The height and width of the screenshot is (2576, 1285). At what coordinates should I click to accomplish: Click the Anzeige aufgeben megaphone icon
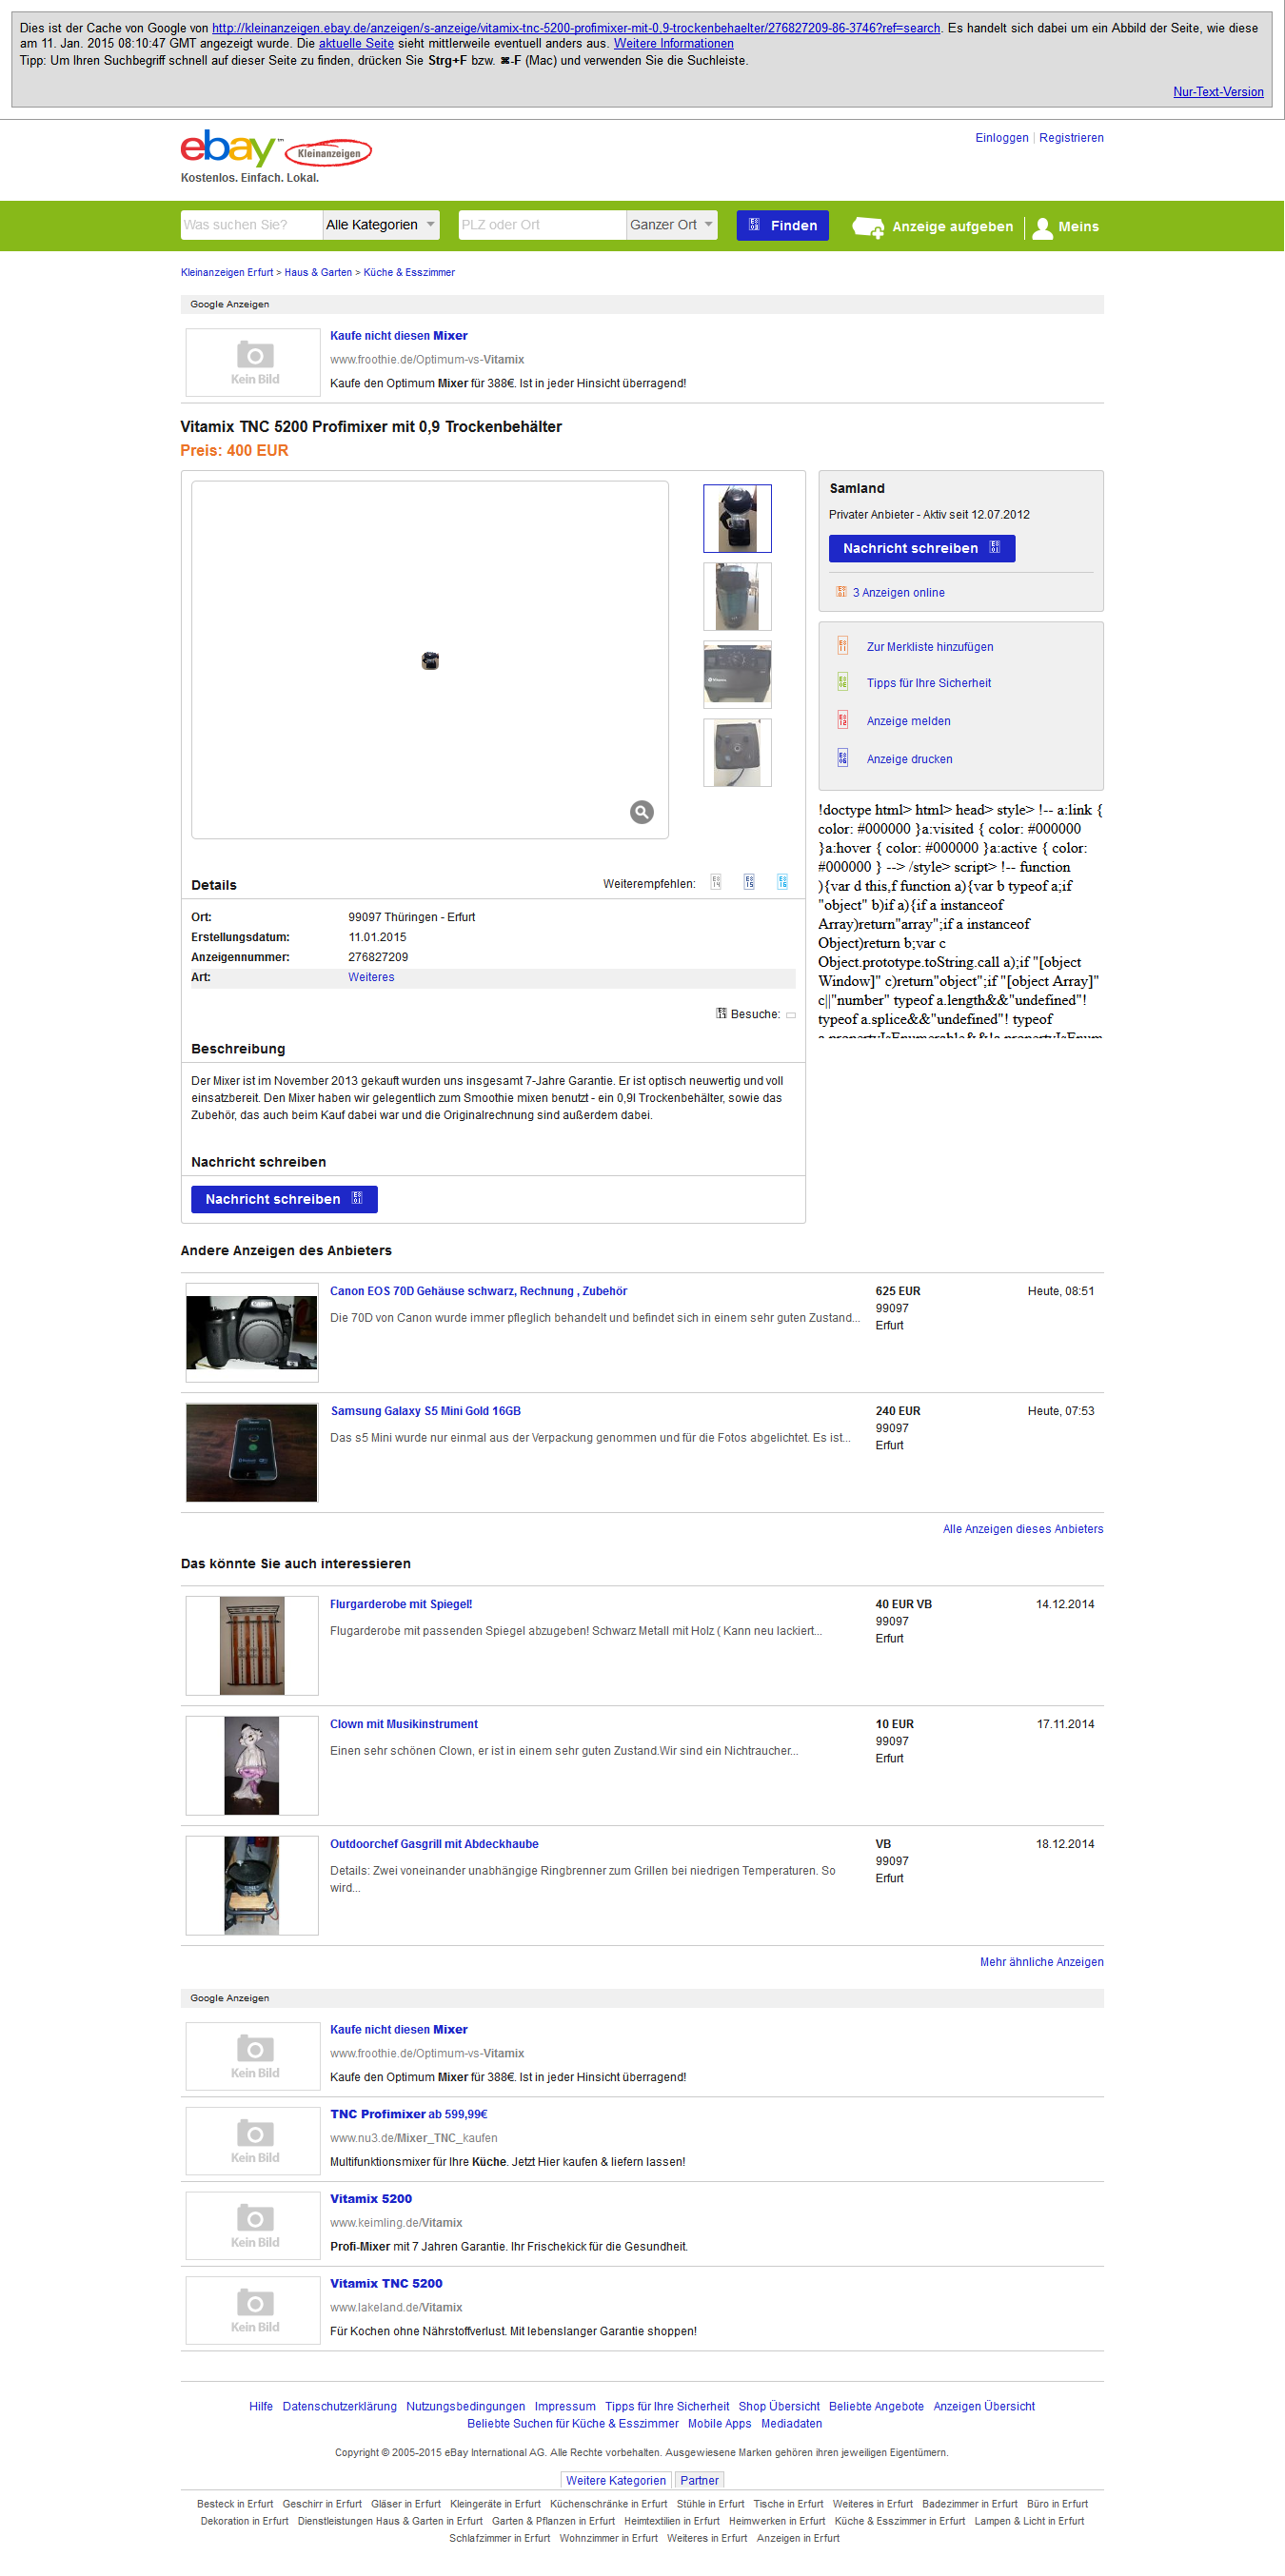pyautogui.click(x=867, y=227)
